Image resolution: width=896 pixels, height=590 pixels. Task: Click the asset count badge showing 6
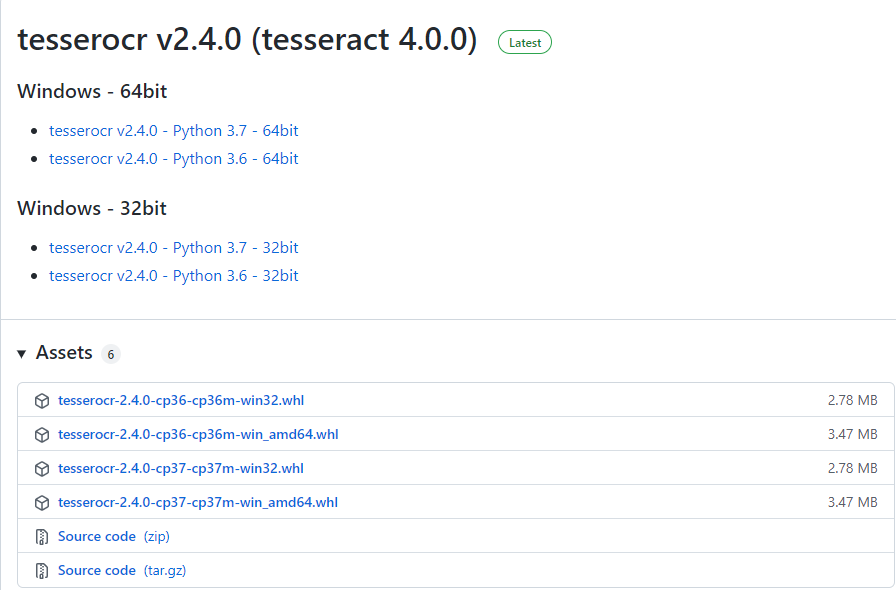point(110,354)
